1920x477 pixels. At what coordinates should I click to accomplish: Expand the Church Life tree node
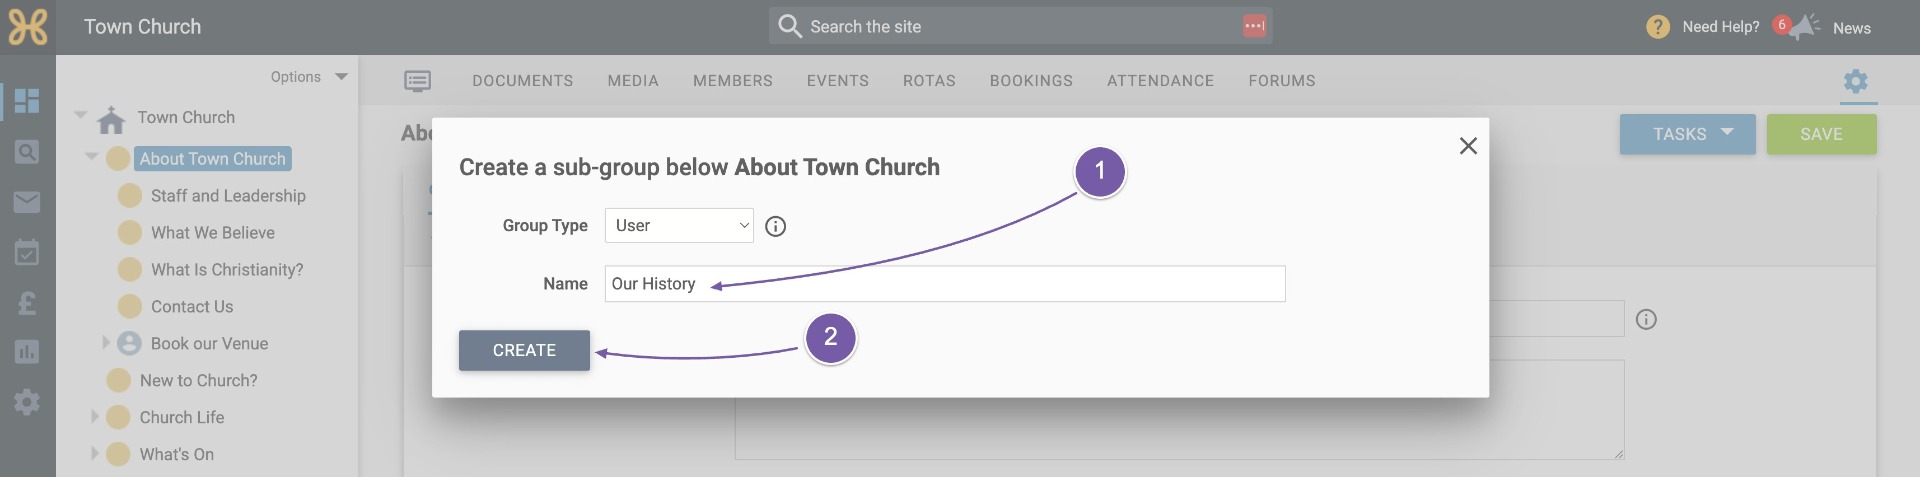[95, 417]
